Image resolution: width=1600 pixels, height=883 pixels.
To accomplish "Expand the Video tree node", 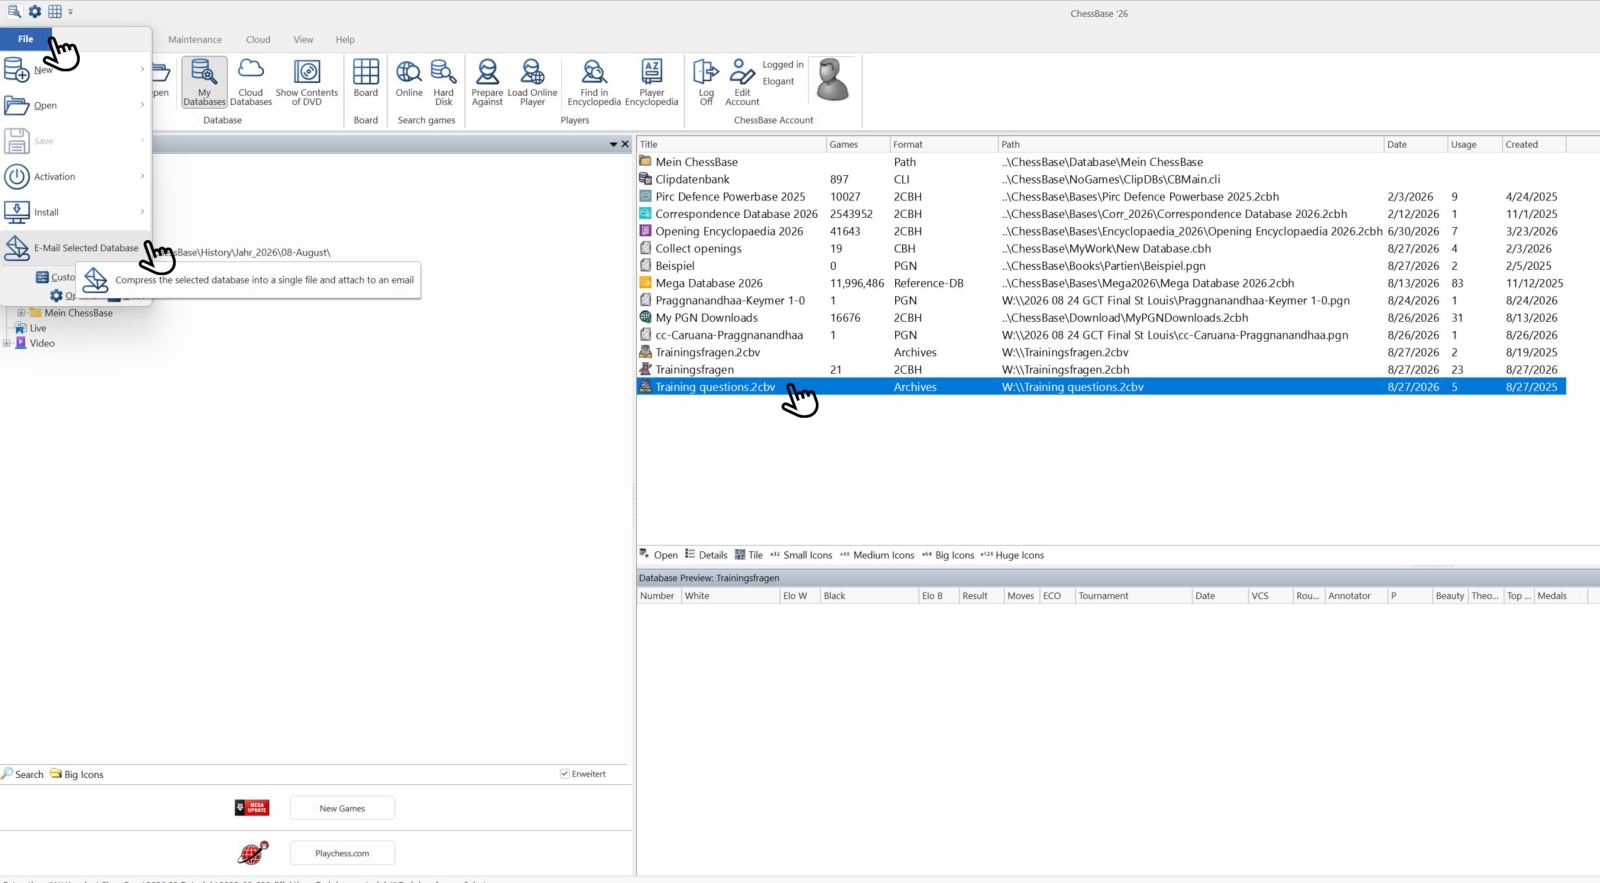I will pos(6,343).
